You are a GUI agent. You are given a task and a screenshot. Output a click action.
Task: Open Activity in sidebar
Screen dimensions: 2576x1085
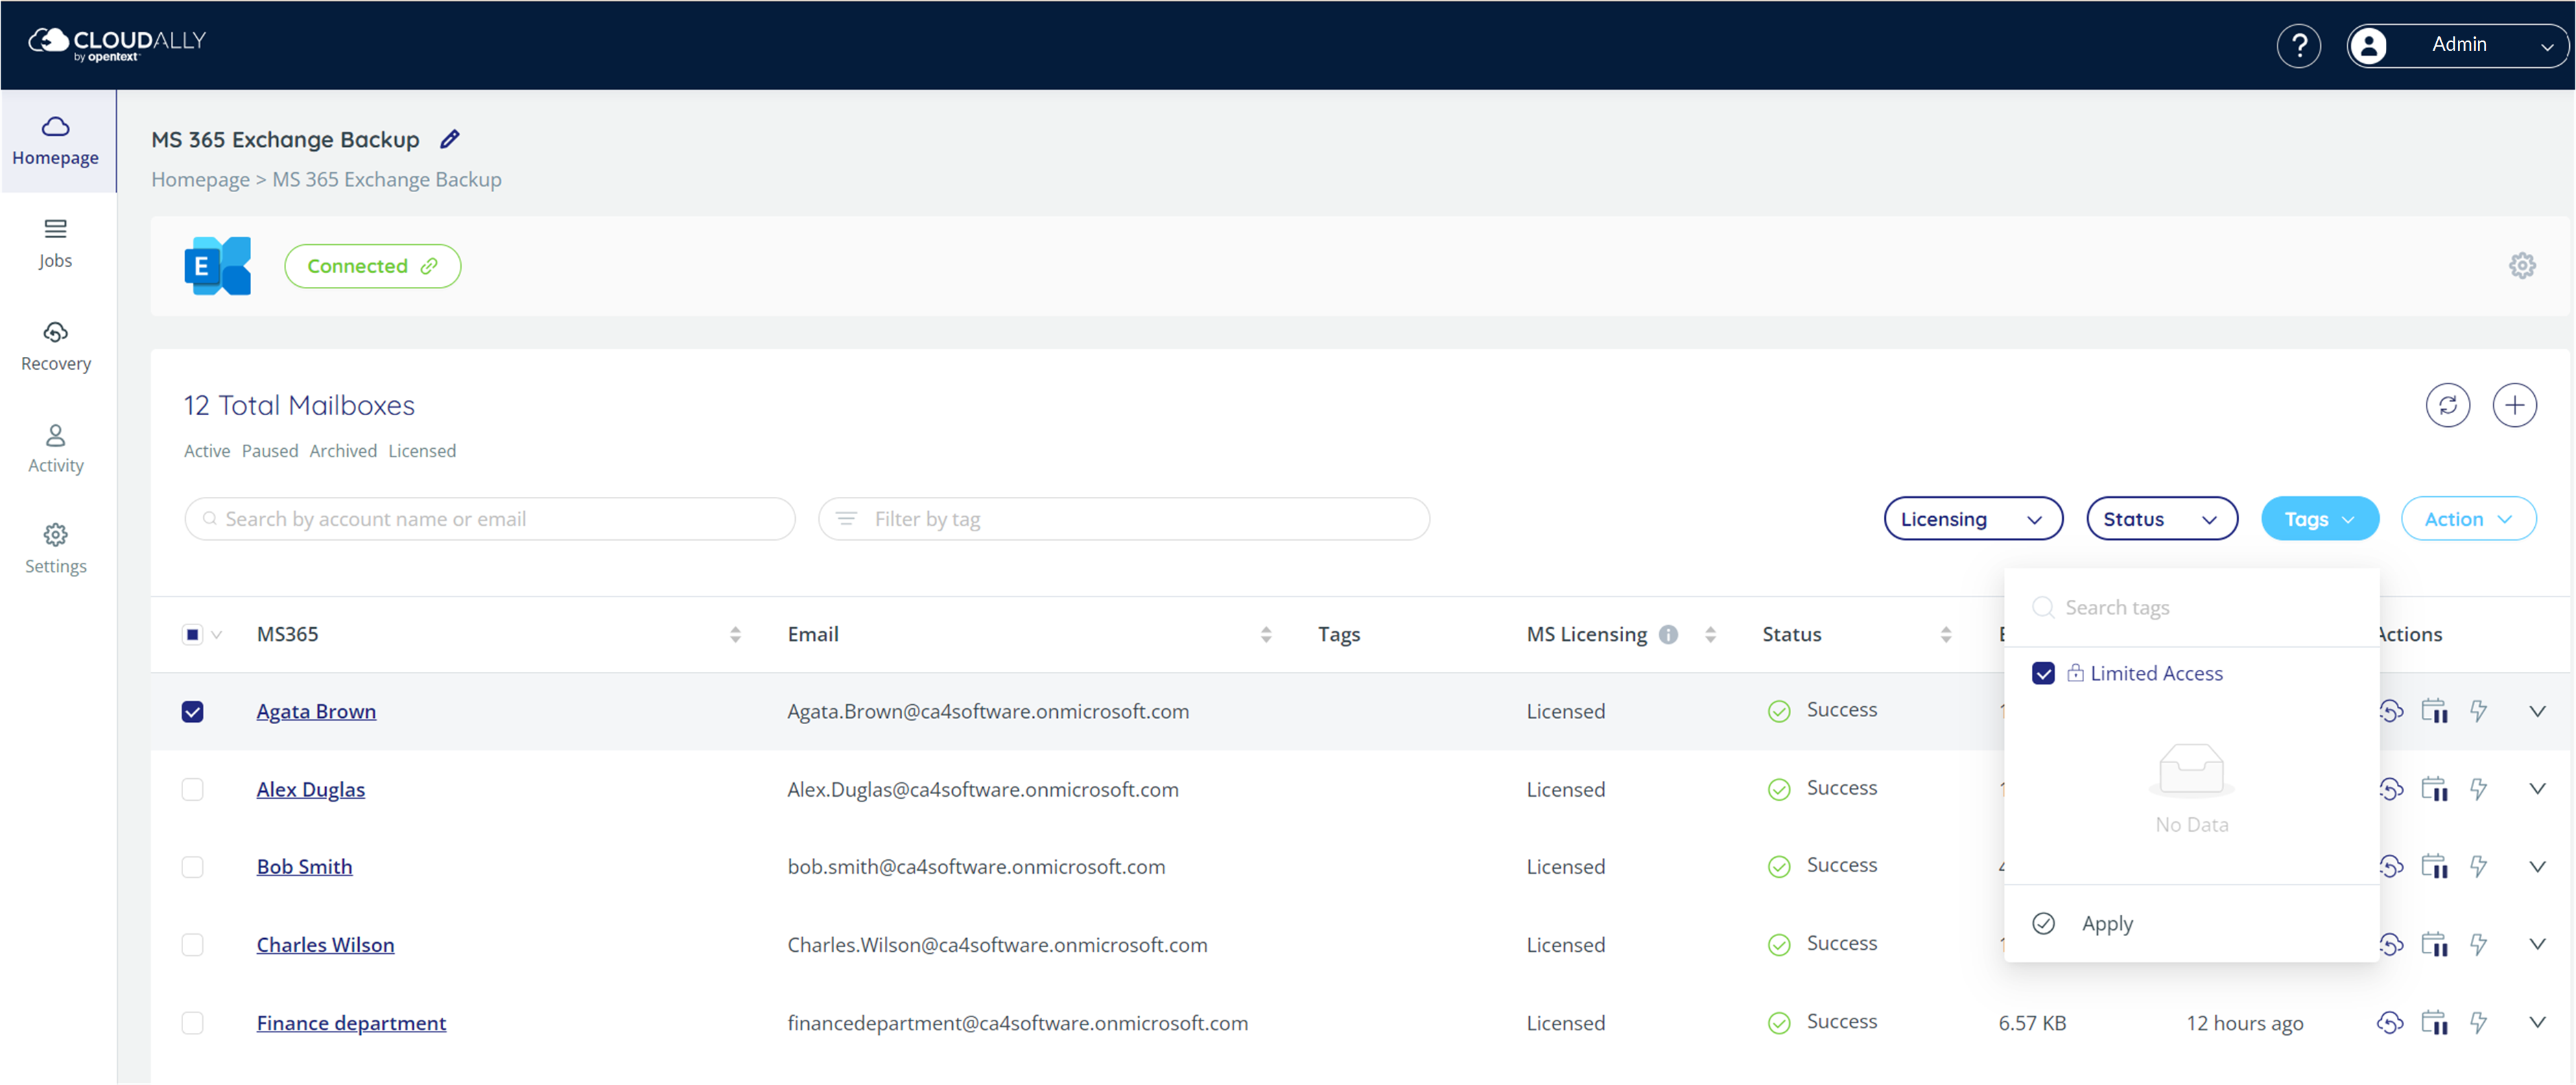coord(56,449)
